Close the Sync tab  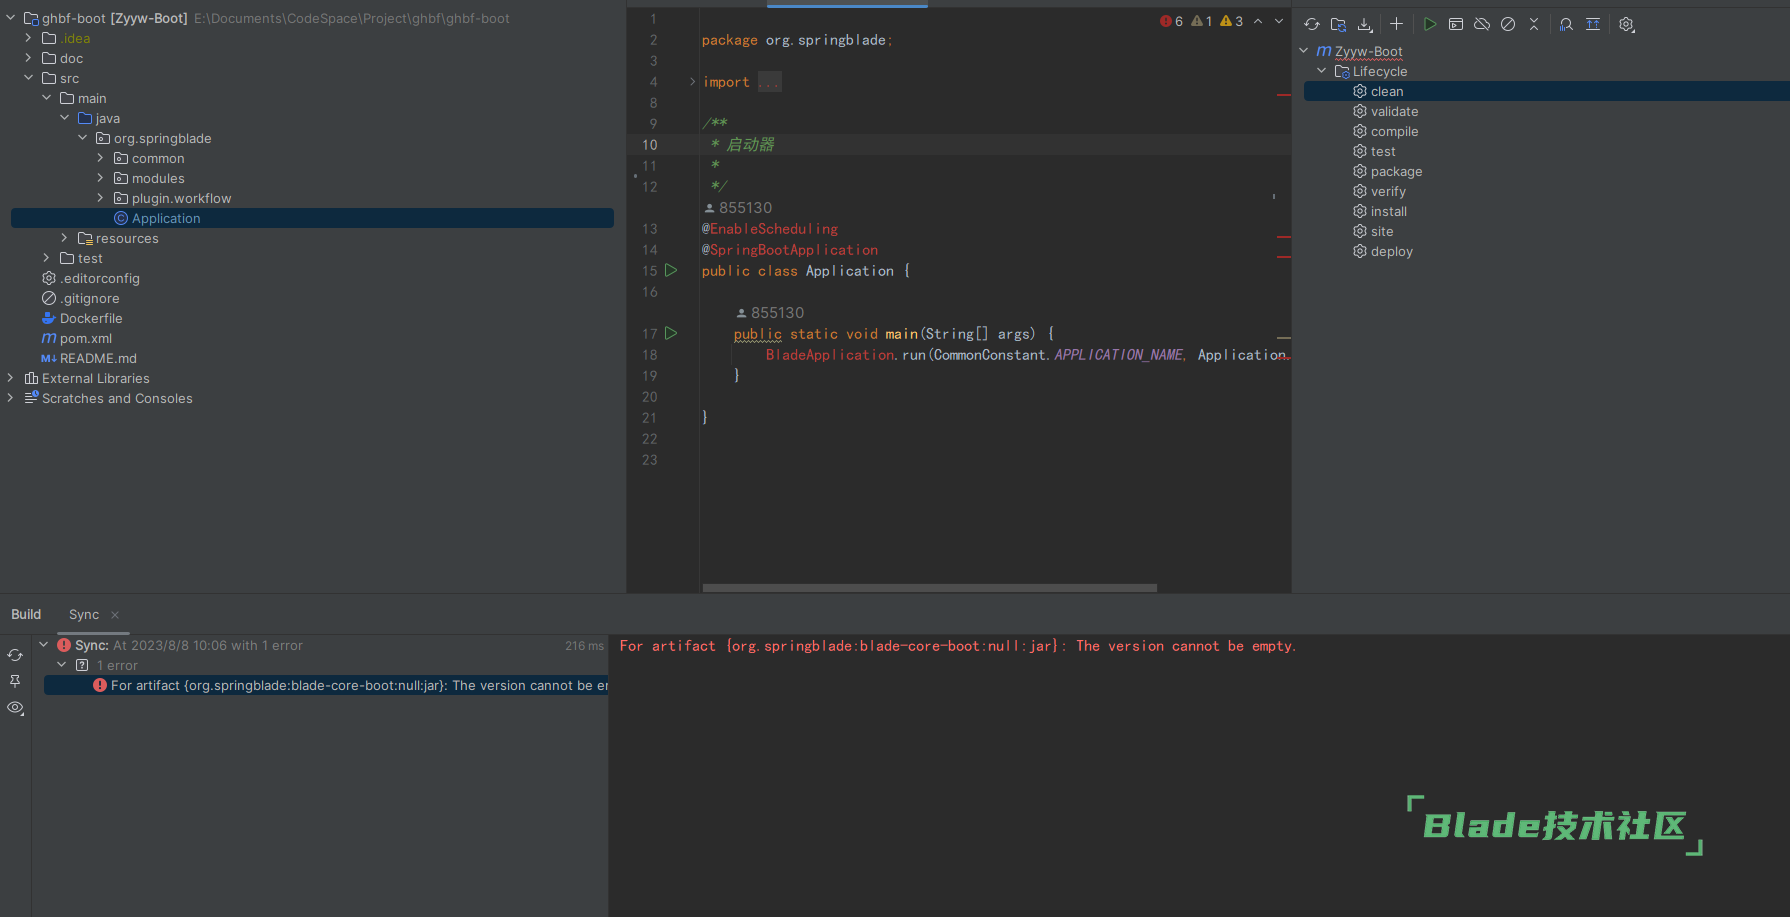click(115, 615)
